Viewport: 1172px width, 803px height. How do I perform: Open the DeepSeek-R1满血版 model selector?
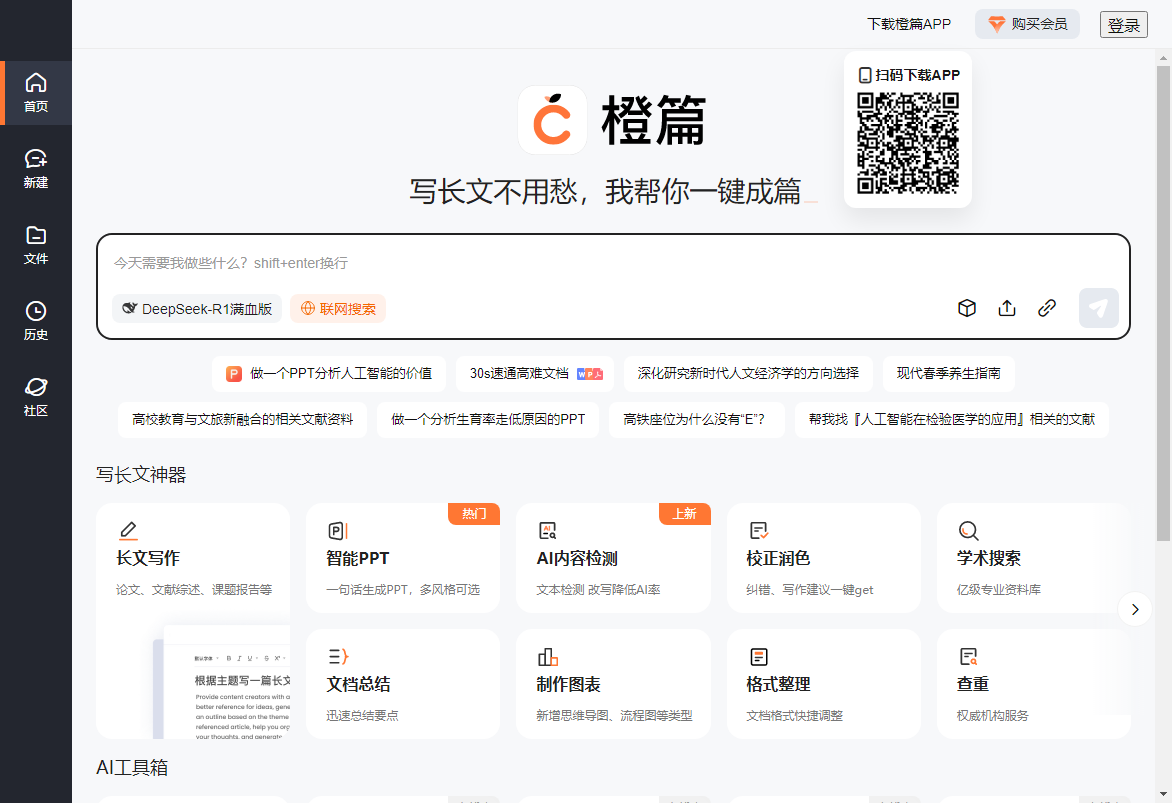pos(197,309)
